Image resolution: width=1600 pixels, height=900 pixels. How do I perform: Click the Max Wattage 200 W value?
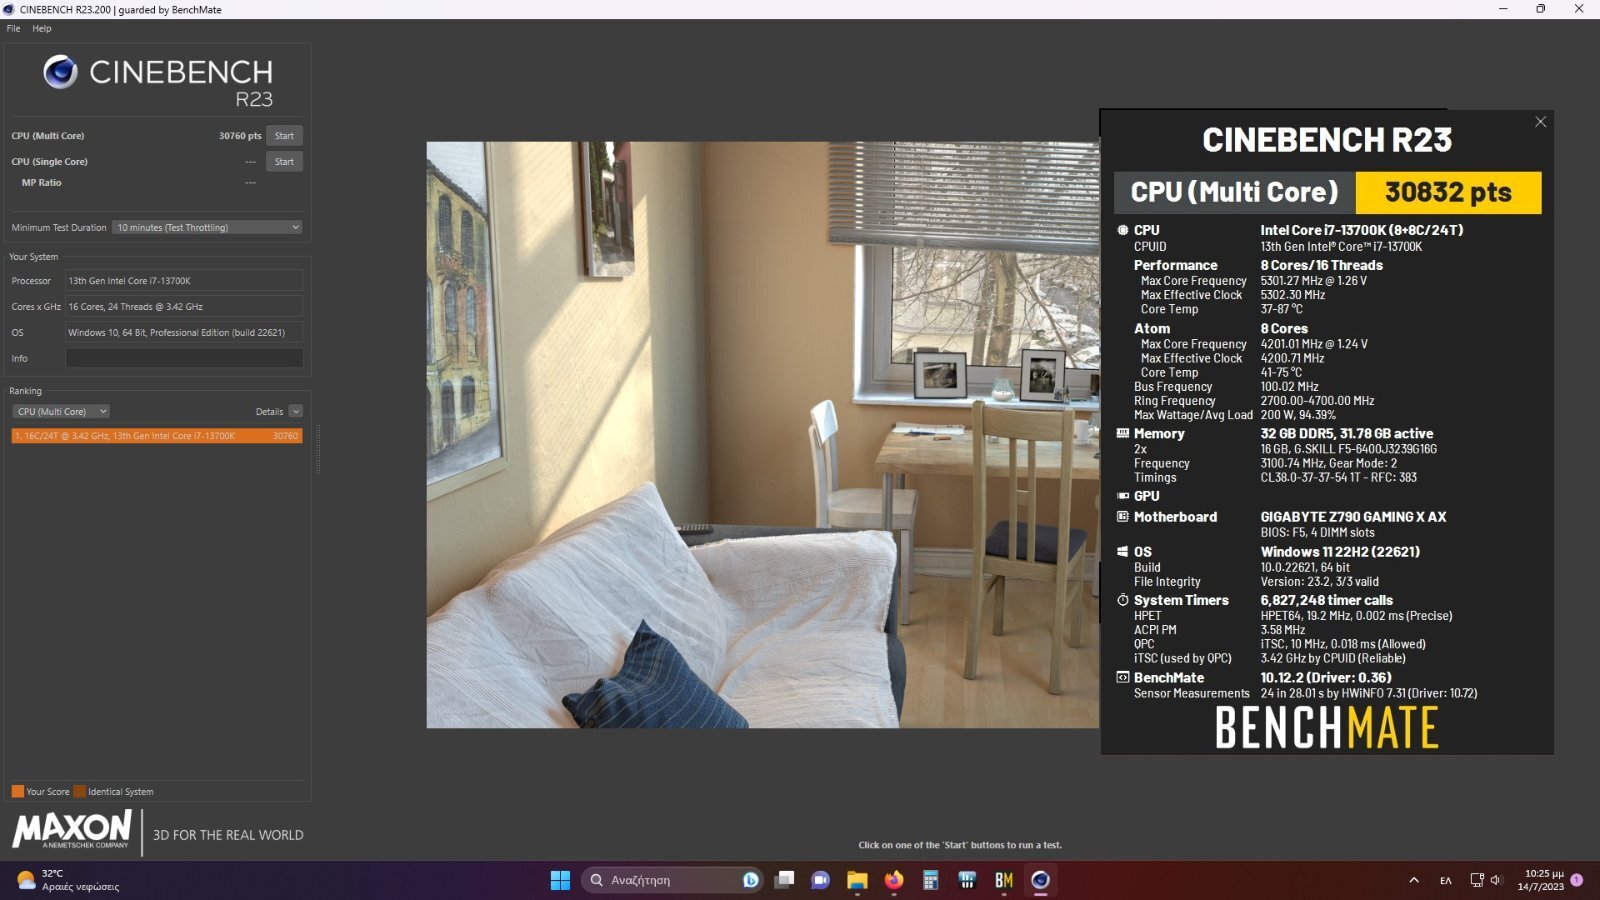(1298, 415)
